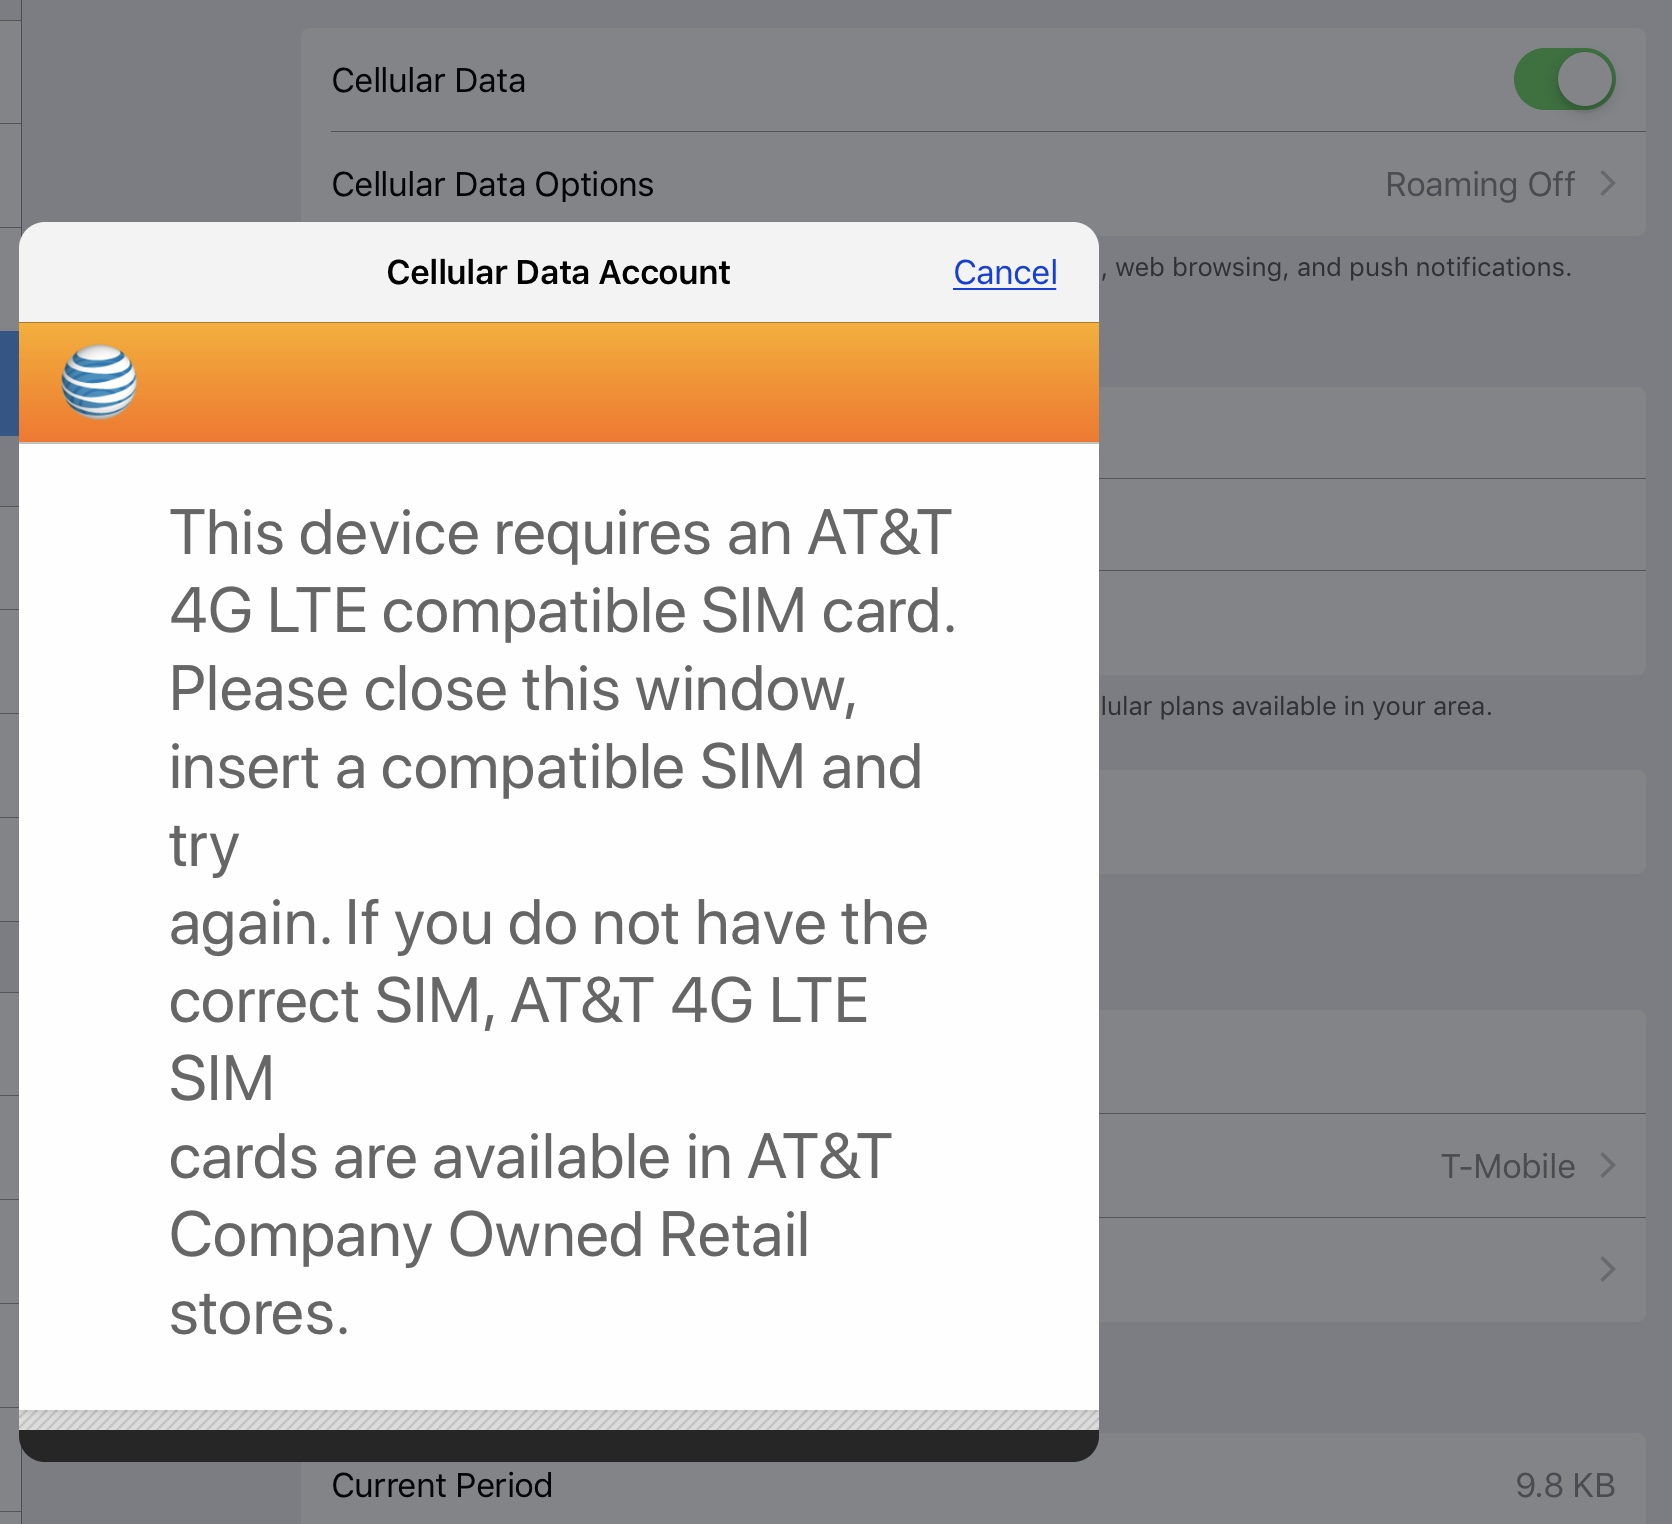Select the Current Period usage row
This screenshot has width=1672, height=1524.
[x=973, y=1480]
